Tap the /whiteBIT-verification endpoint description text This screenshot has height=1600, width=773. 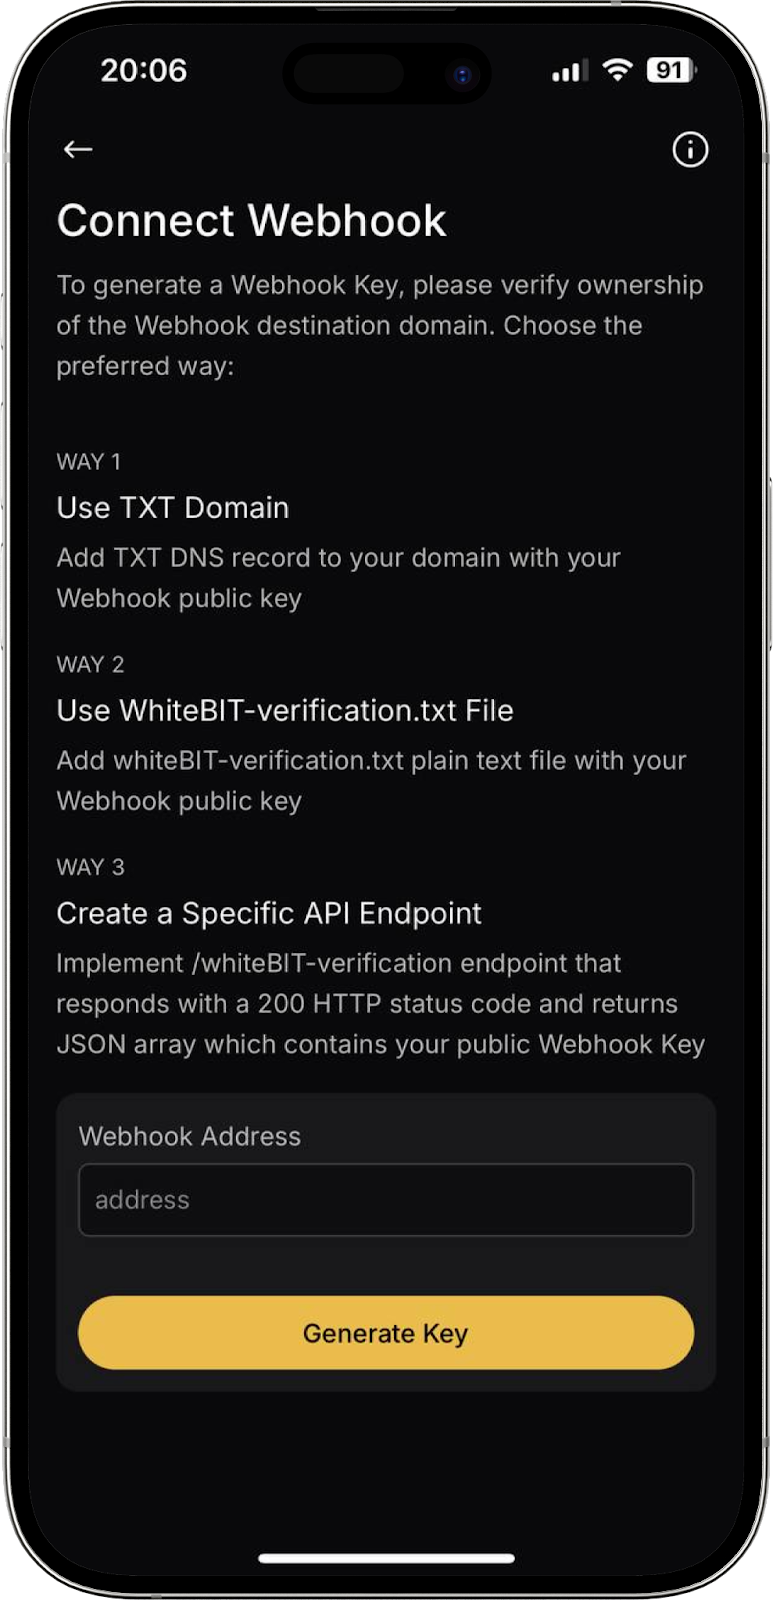[381, 1004]
